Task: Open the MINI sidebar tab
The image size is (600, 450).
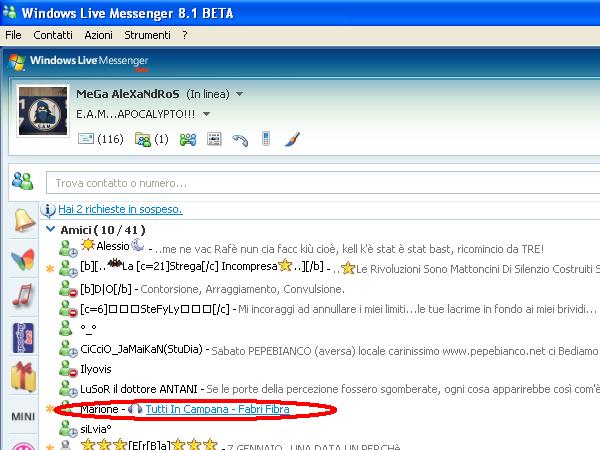Action: pyautogui.click(x=23, y=416)
